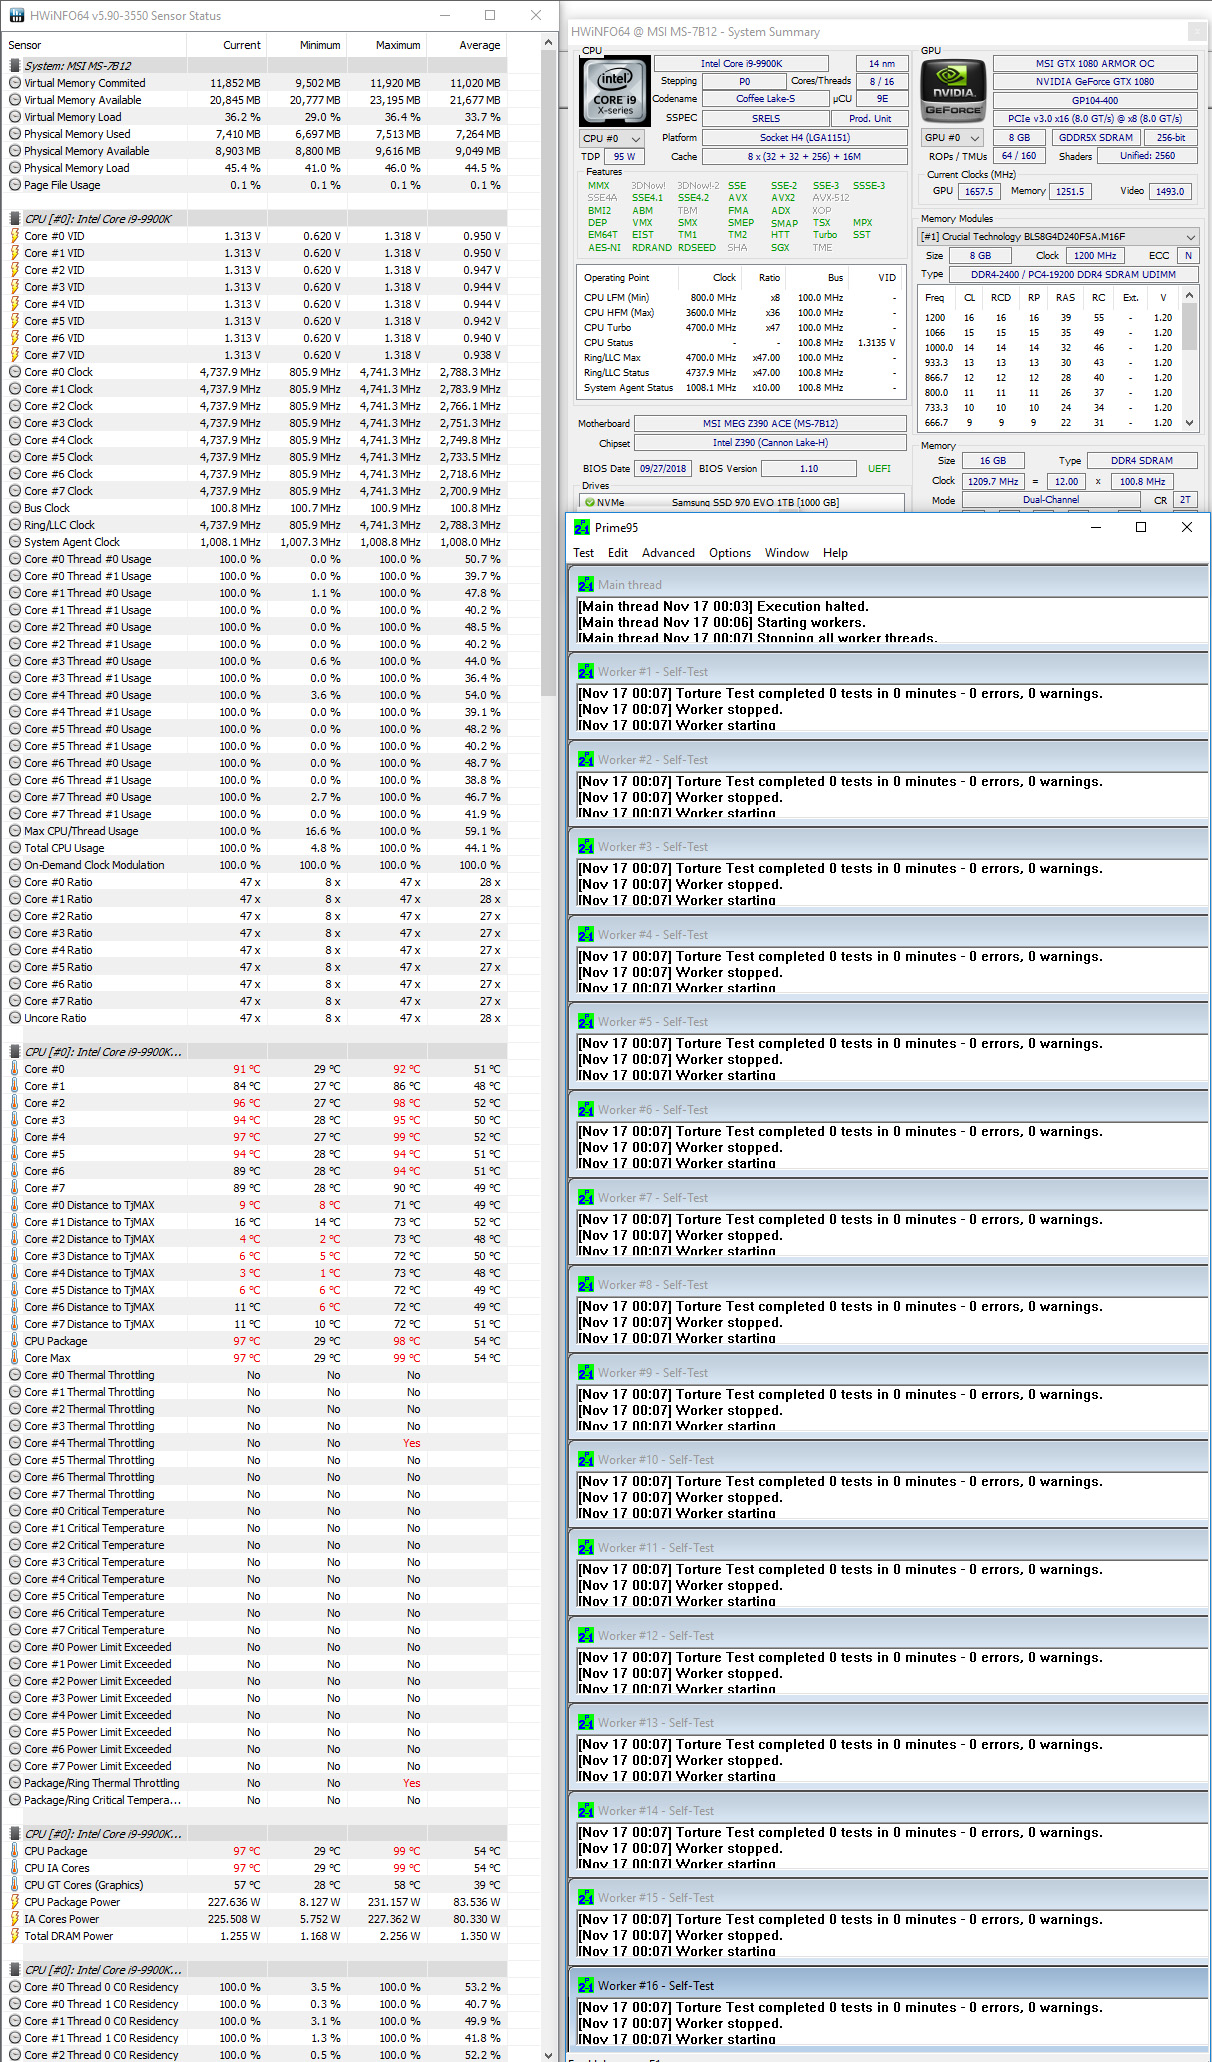Click the sensor list scrollbar down arrow
Viewport: 1212px width, 2062px height.
point(548,2053)
